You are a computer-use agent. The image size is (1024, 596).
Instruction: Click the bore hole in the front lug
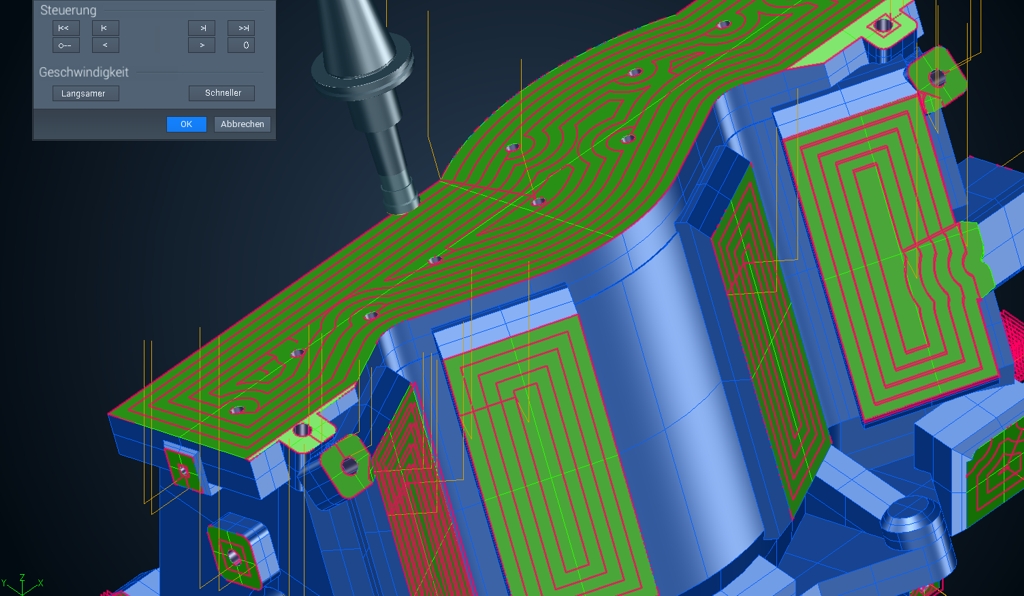[x=302, y=430]
